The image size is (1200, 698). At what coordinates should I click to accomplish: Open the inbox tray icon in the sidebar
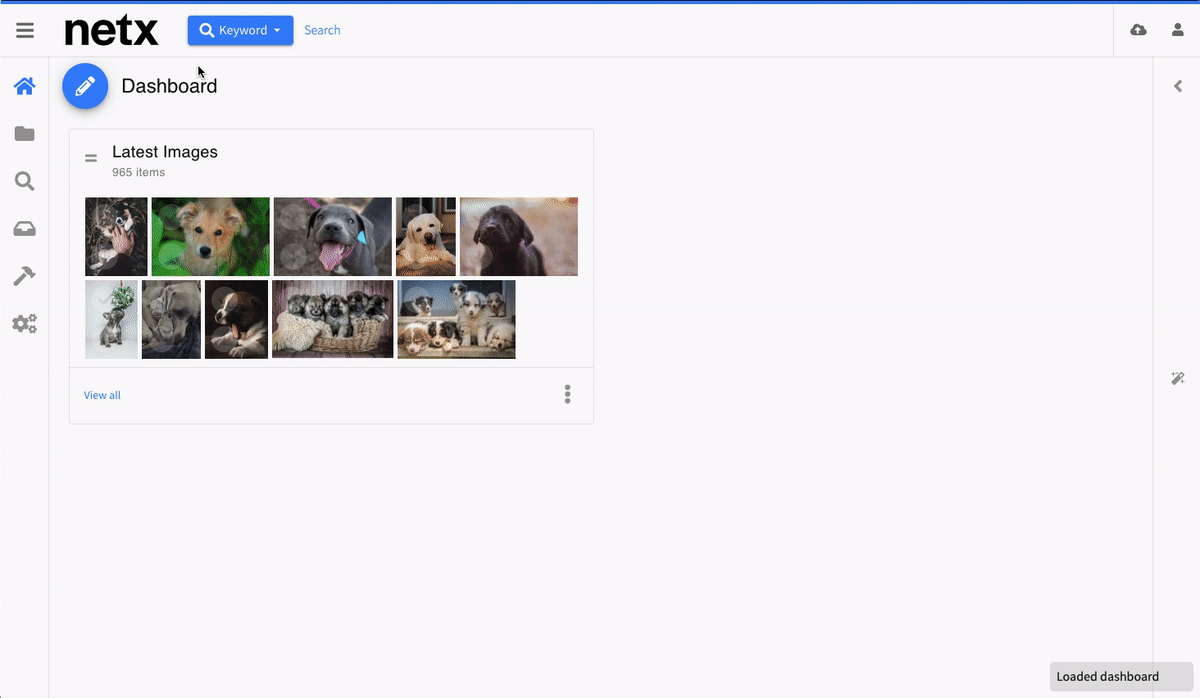tap(25, 229)
